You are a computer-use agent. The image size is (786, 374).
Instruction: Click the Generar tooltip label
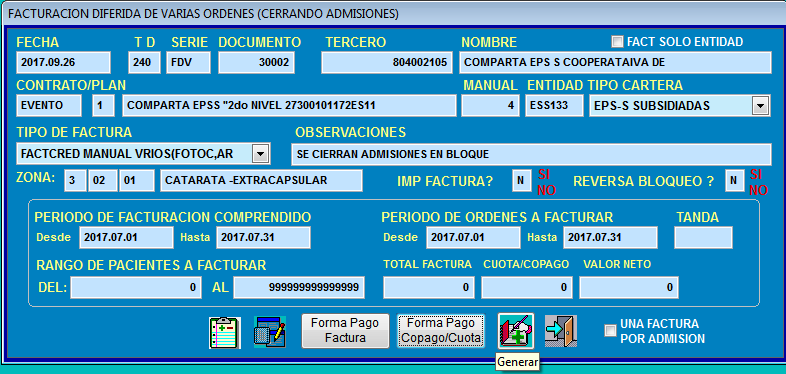(x=517, y=362)
